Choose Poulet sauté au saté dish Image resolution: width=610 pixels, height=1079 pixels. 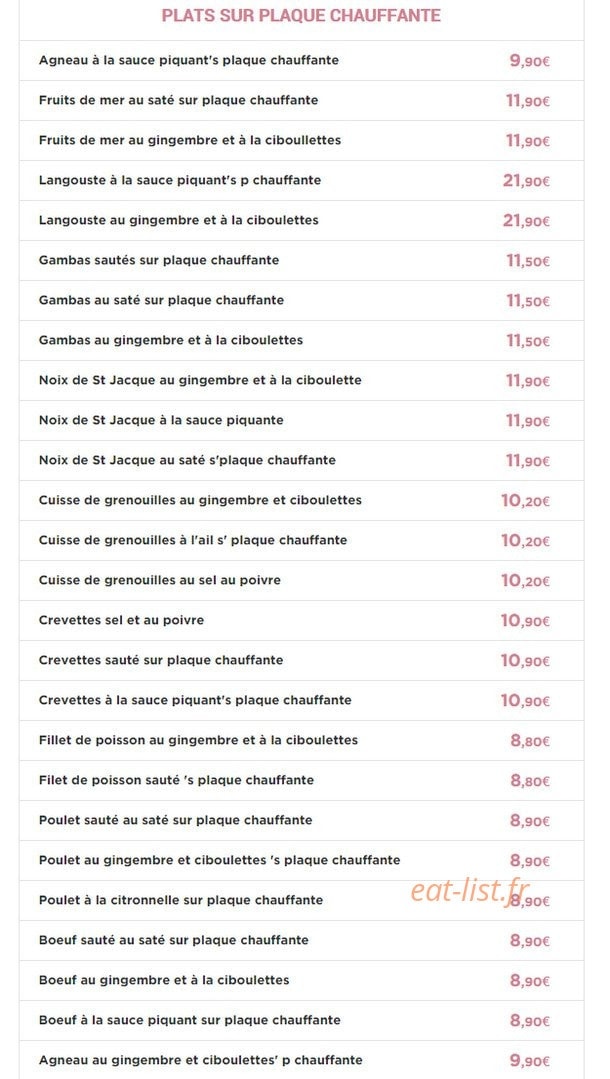(301, 820)
